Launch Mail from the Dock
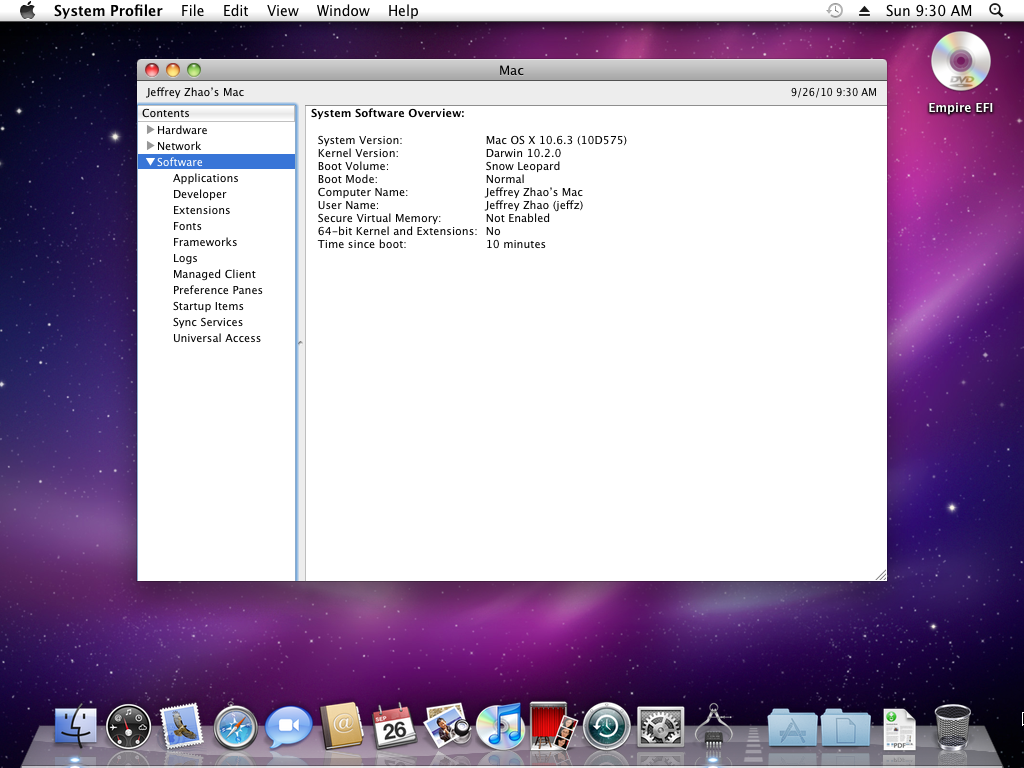The image size is (1024, 768). coord(181,726)
